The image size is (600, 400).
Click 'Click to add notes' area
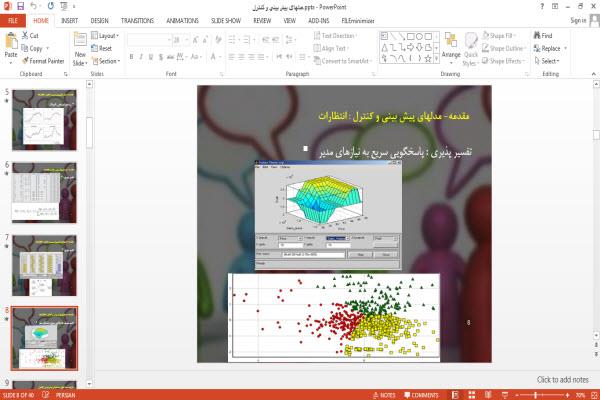click(562, 380)
